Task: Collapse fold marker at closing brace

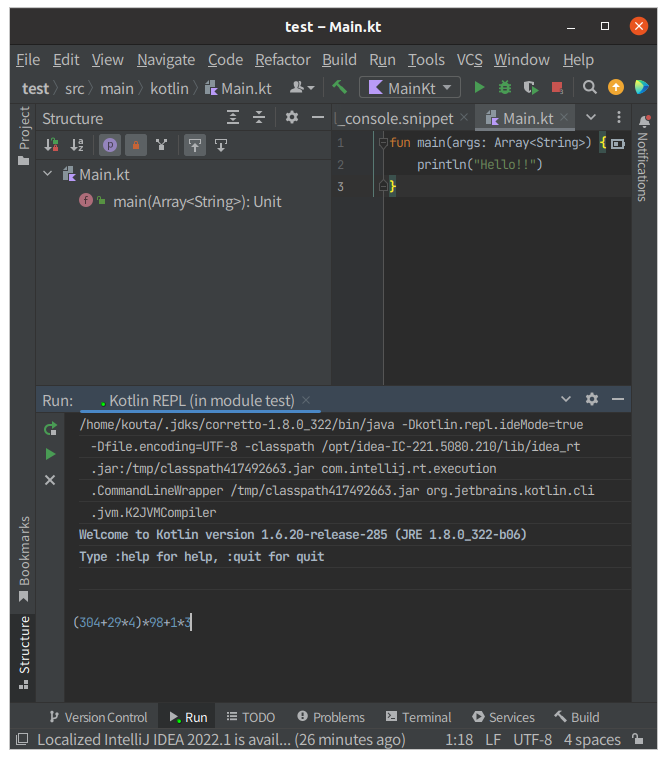Action: pos(383,186)
